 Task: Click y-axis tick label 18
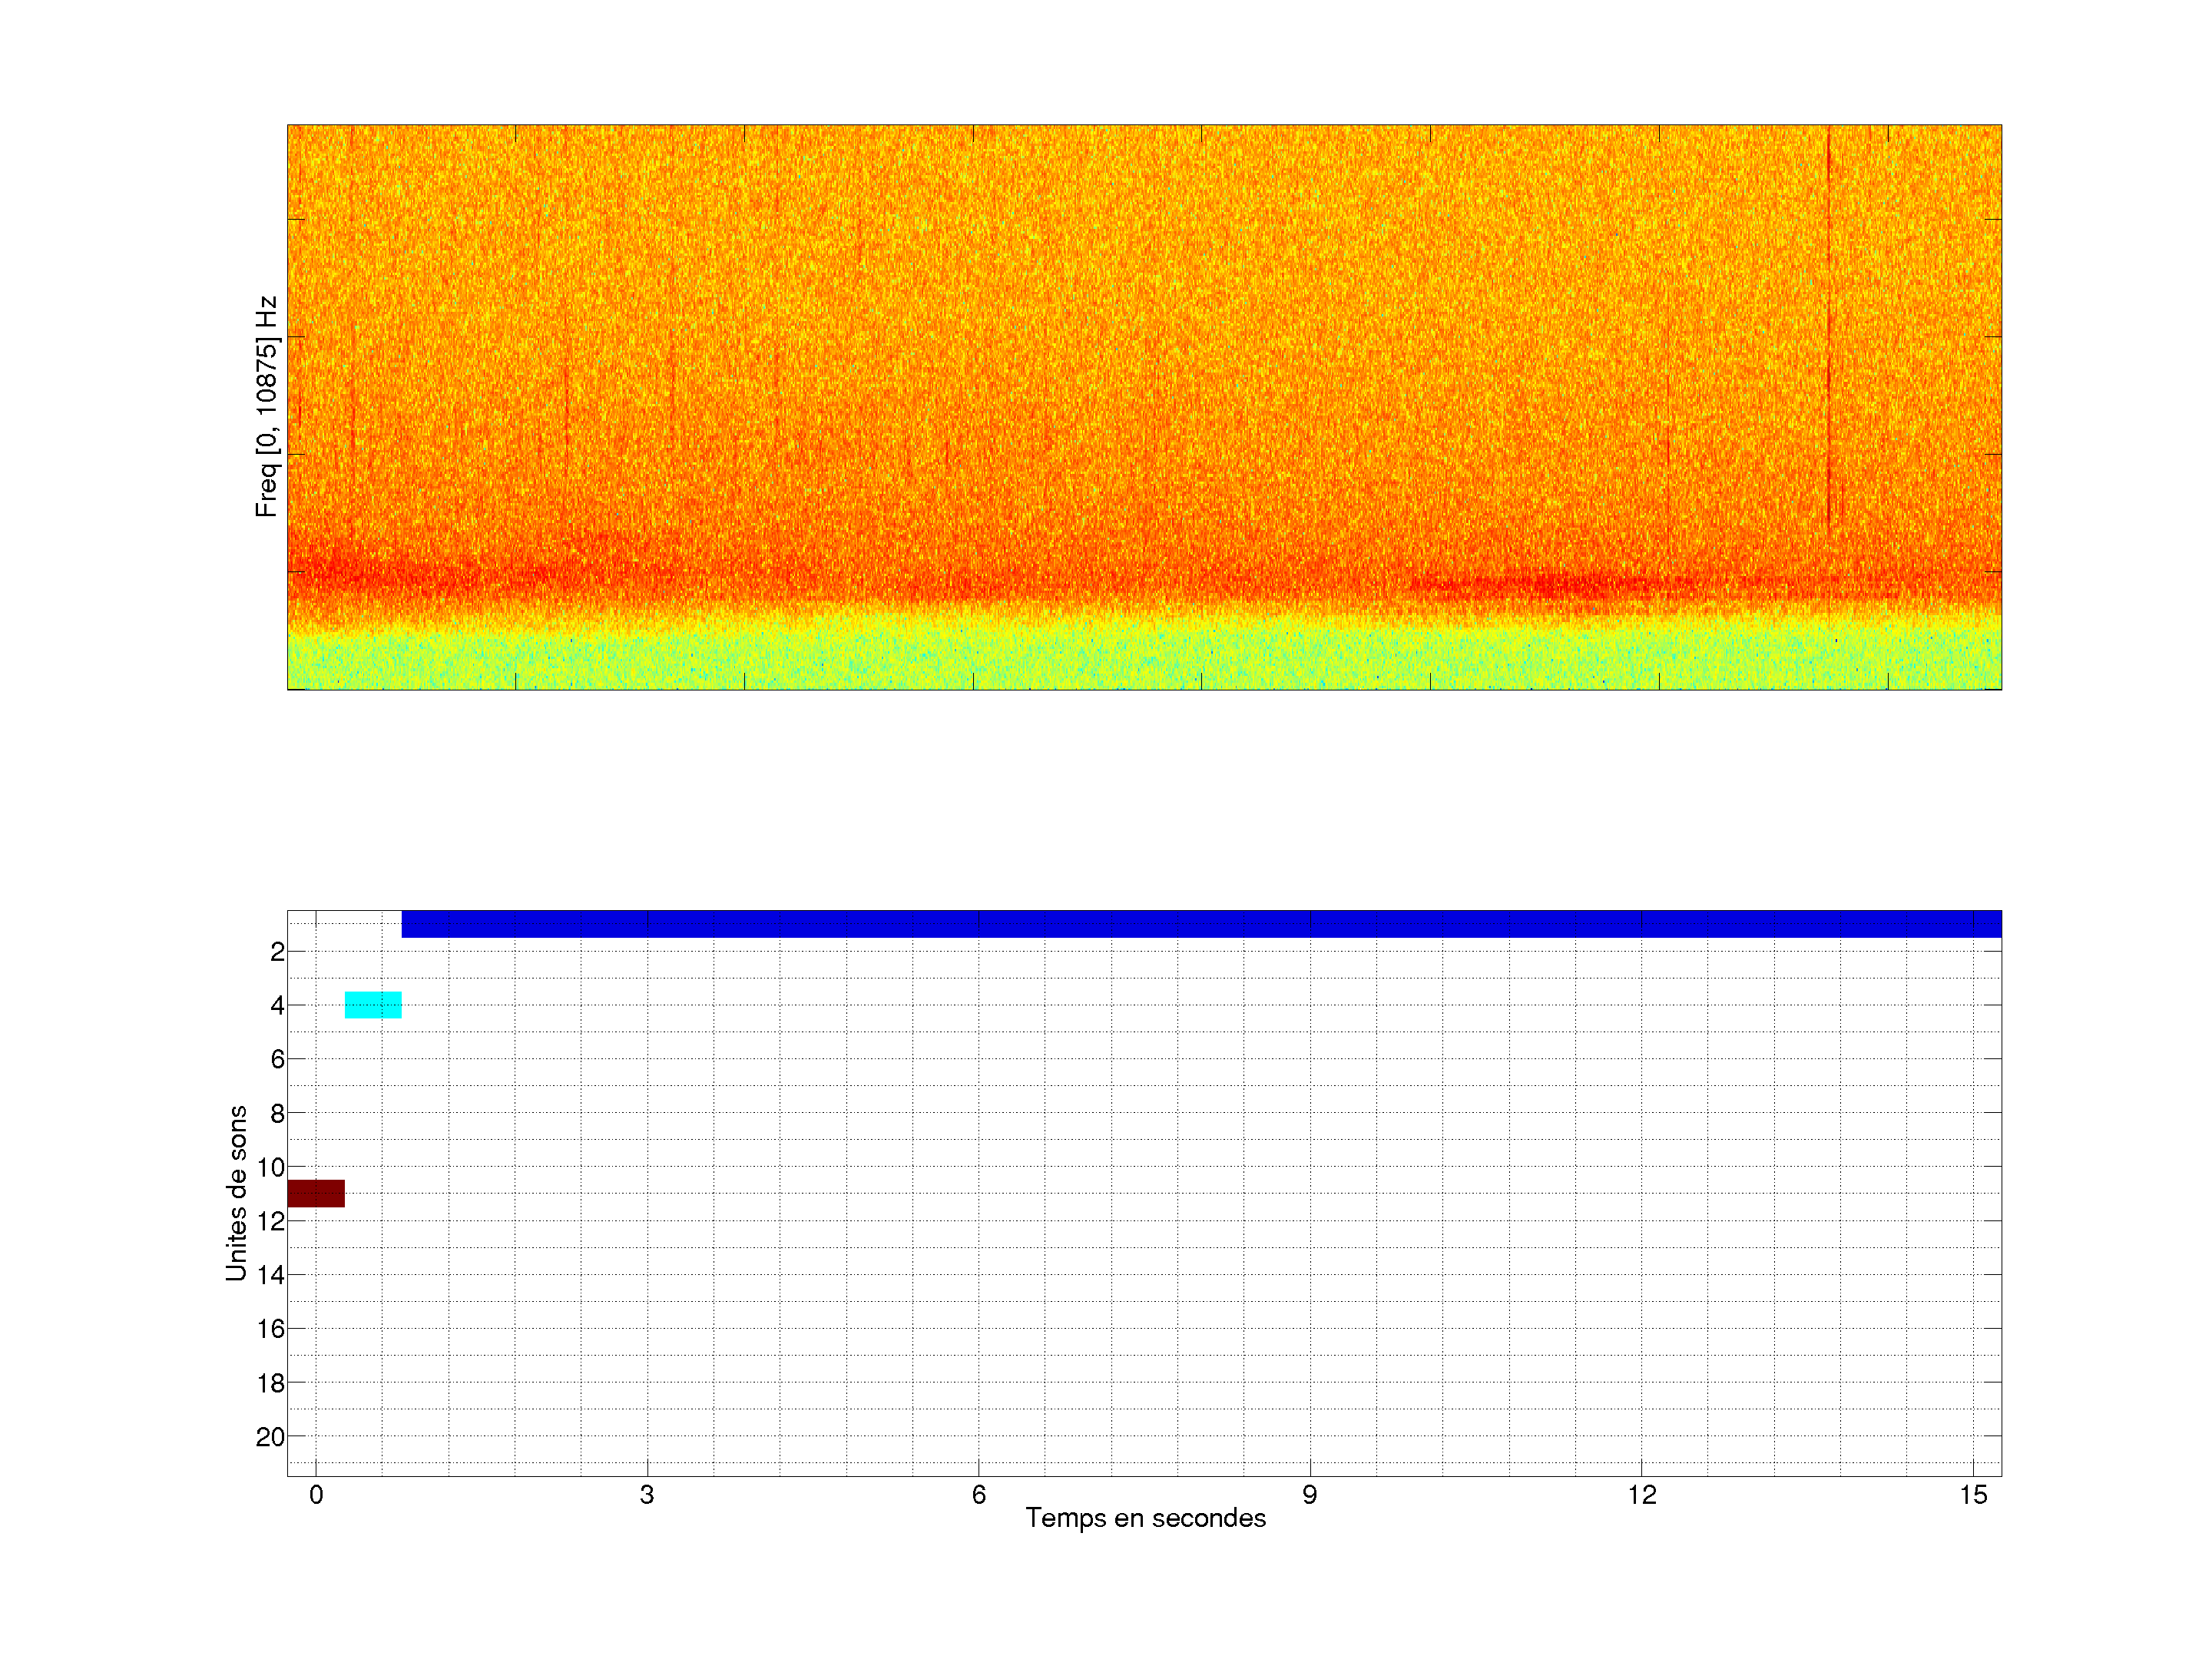(x=271, y=1383)
